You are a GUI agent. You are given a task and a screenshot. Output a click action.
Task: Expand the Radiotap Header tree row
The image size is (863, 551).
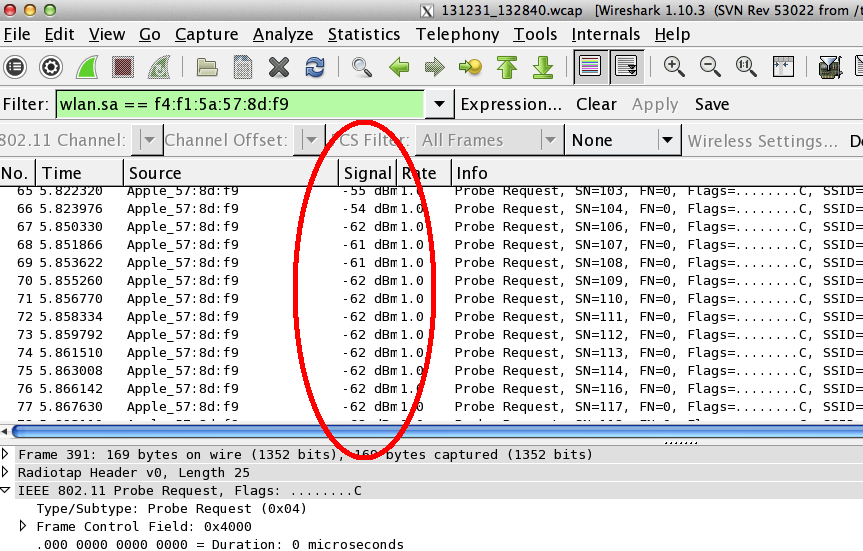[x=6, y=472]
